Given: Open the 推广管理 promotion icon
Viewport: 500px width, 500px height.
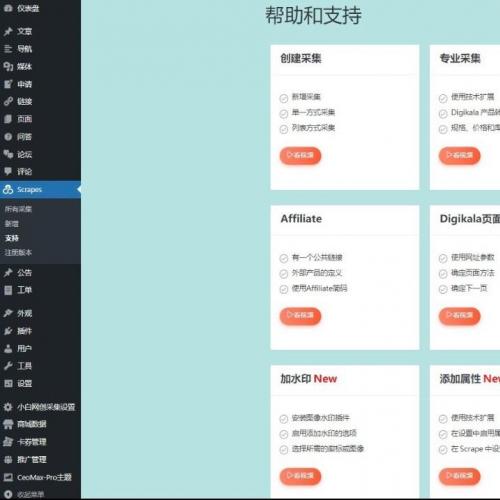Looking at the screenshot, I should [x=8, y=460].
